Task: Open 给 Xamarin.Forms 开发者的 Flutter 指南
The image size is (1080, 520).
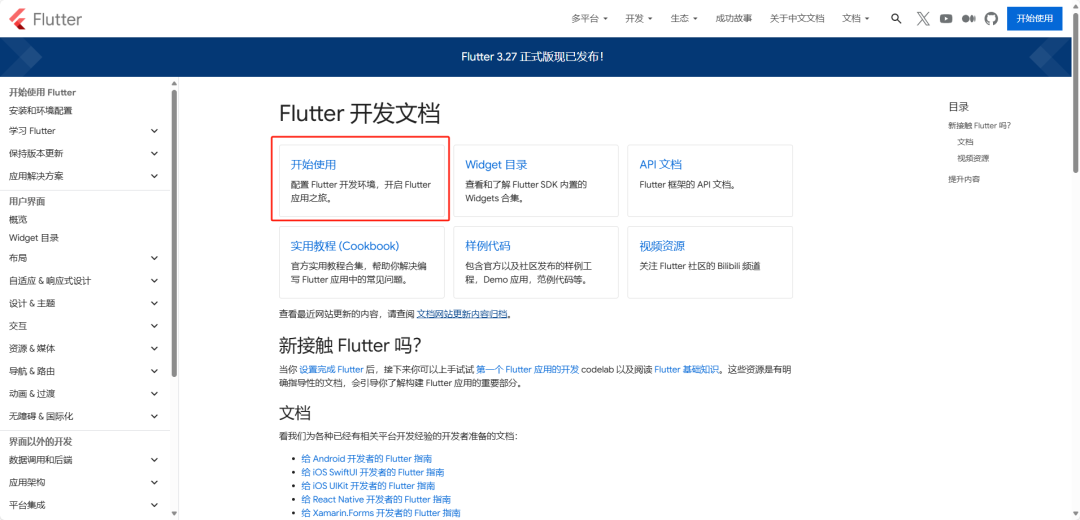Action: point(381,513)
